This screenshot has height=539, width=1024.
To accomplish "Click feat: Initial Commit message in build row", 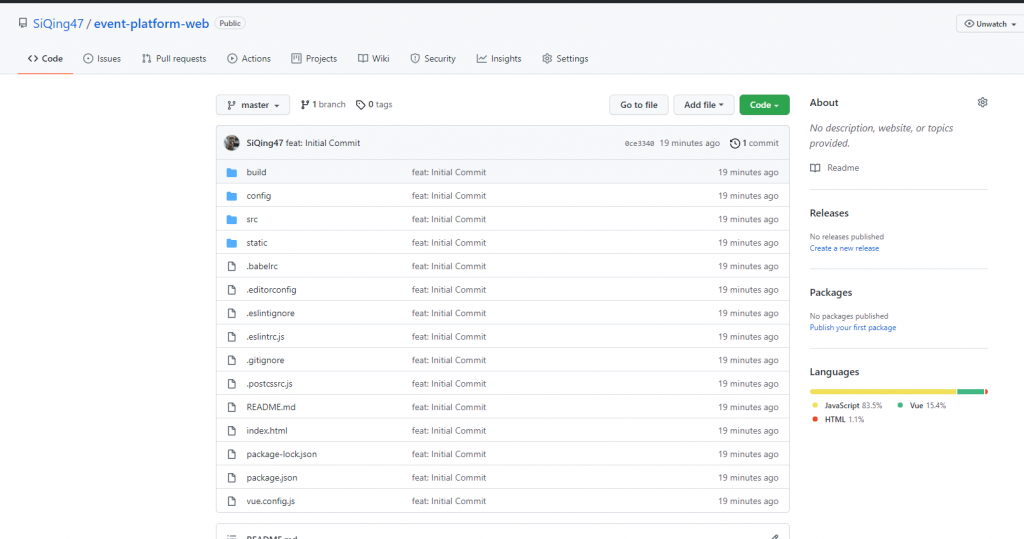I will point(449,172).
